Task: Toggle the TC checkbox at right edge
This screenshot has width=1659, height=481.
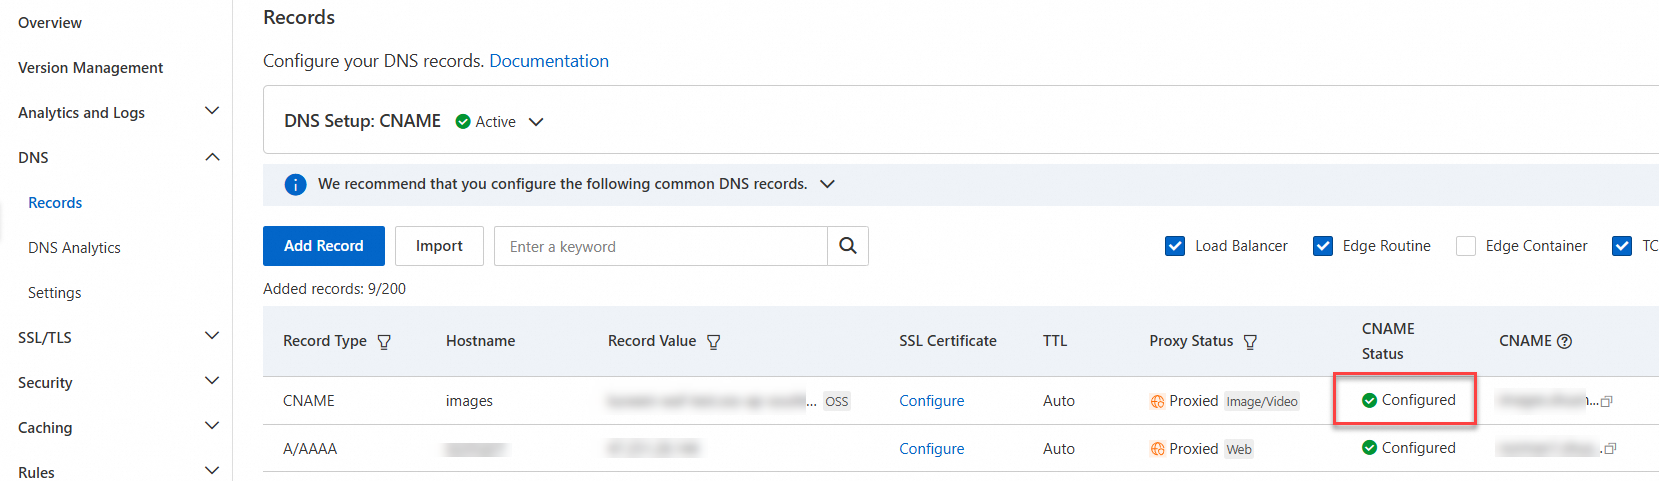Action: tap(1622, 246)
